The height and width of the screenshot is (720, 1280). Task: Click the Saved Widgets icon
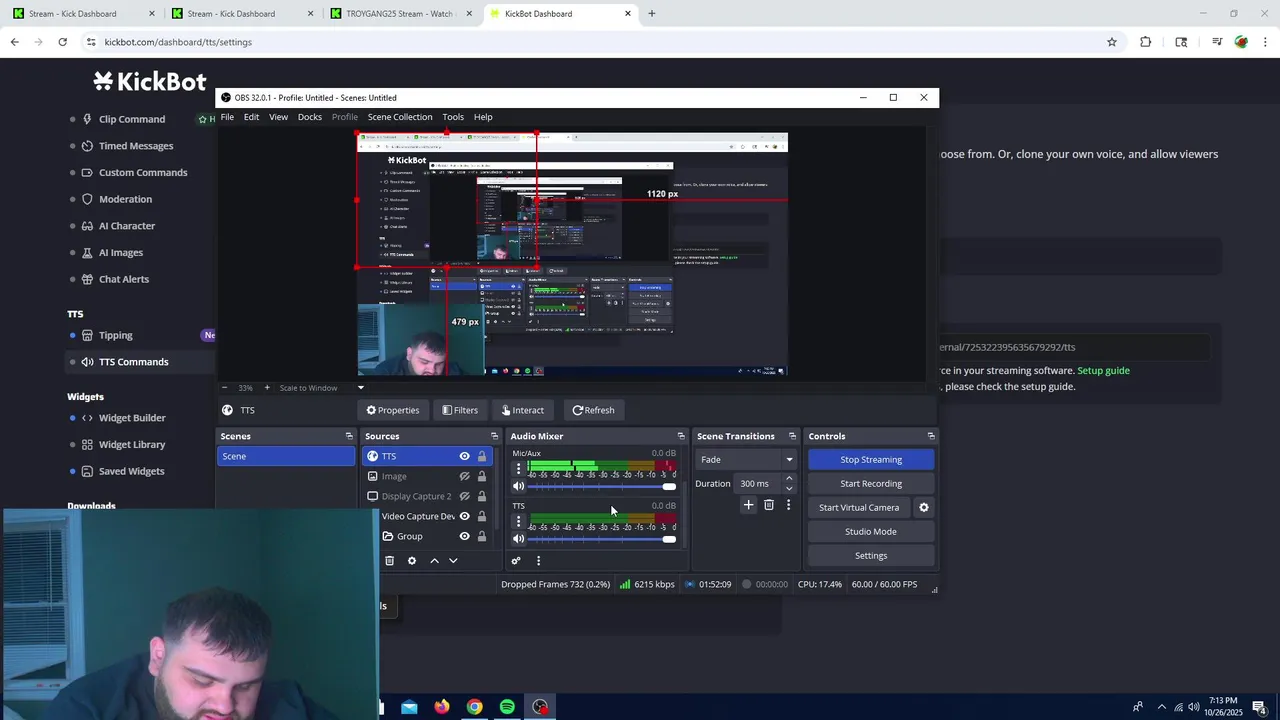click(x=88, y=471)
